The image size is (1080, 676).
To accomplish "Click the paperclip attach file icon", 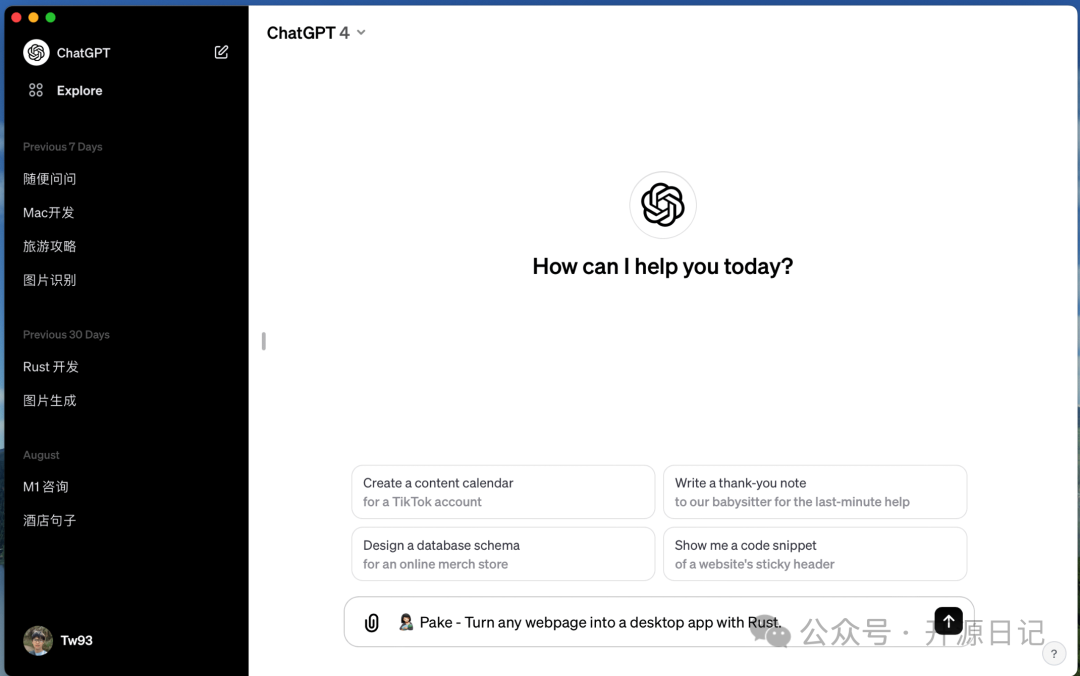I will click(x=371, y=622).
